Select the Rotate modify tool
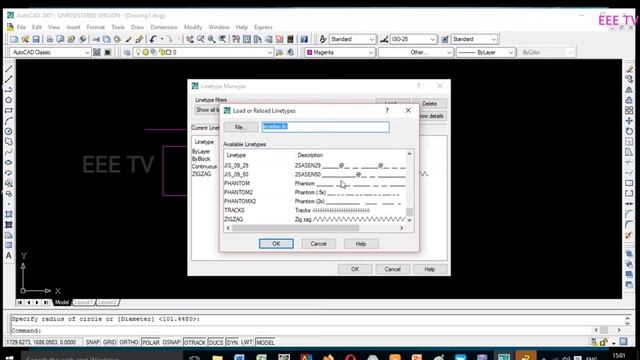The height and width of the screenshot is (360, 640). click(629, 131)
